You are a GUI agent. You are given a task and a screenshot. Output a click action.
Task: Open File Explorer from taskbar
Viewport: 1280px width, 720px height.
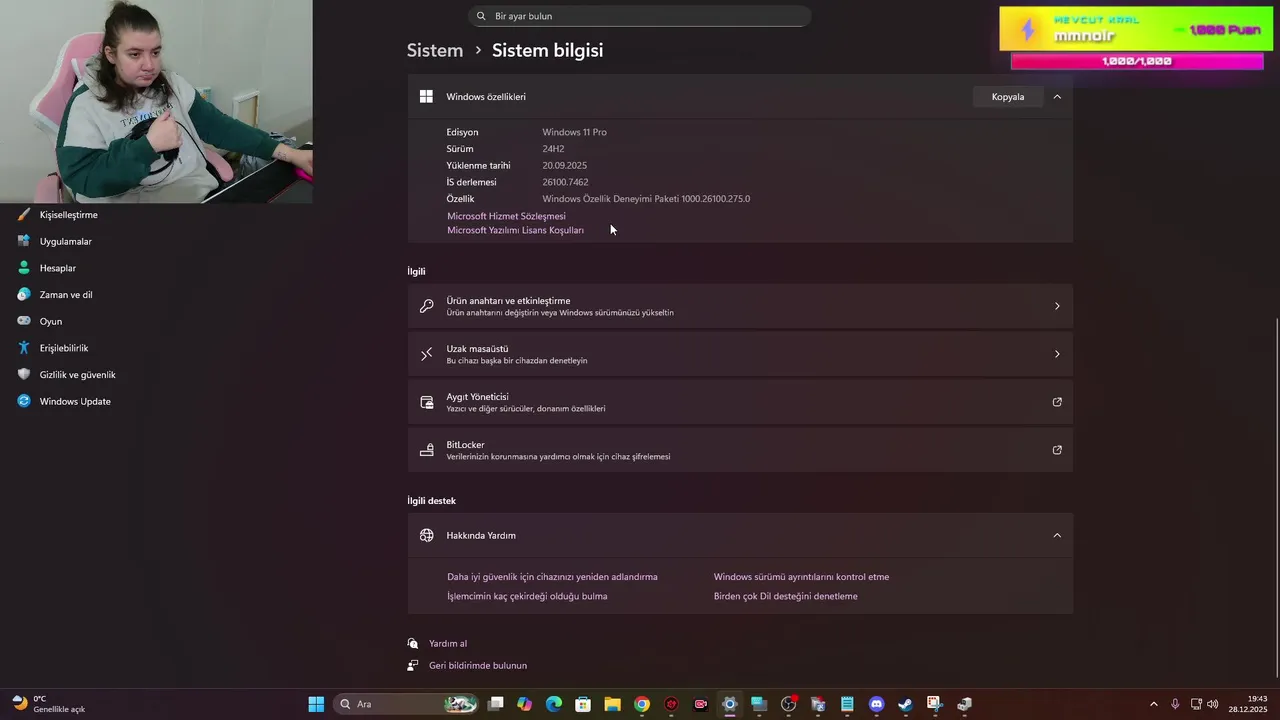click(x=612, y=704)
